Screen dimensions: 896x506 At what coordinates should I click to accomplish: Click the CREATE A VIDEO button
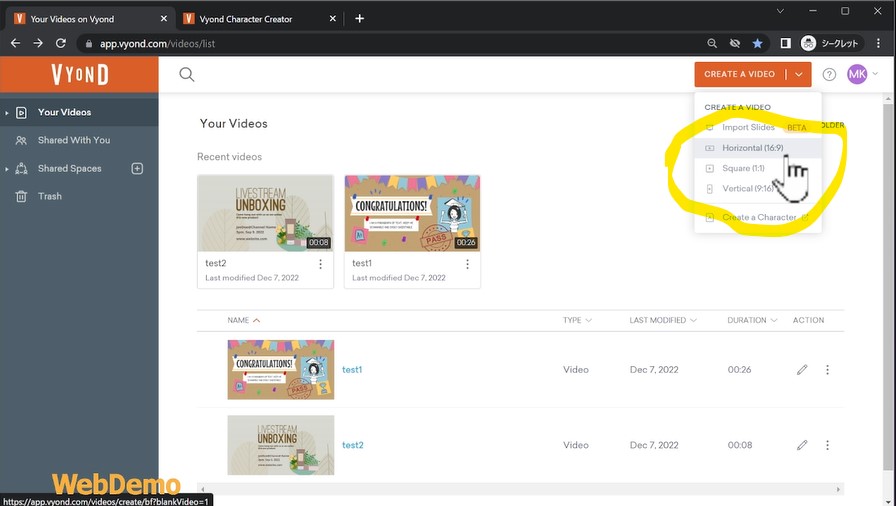pos(739,74)
